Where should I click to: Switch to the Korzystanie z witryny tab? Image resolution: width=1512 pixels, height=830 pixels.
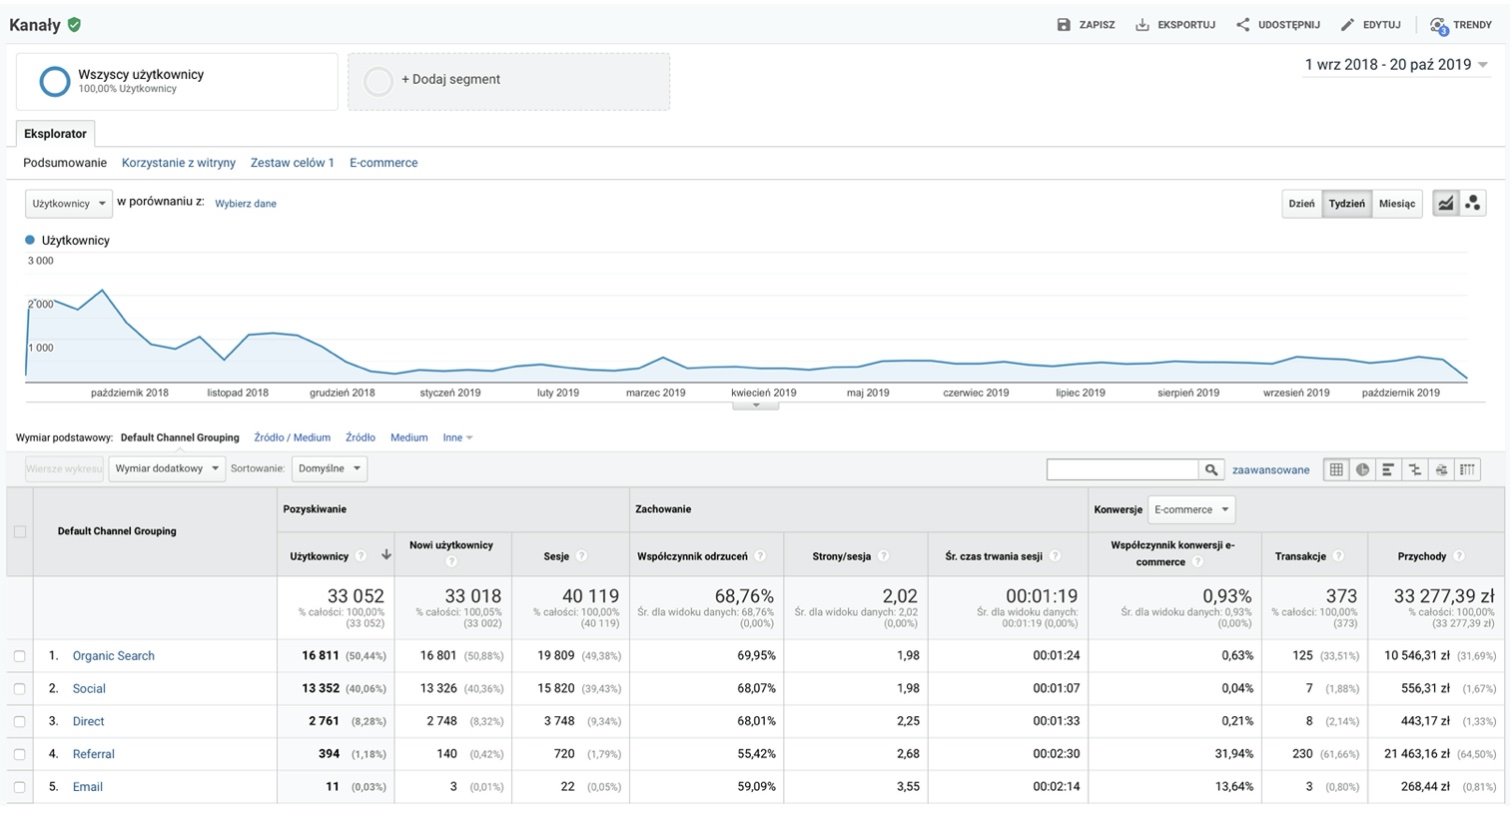(x=178, y=163)
